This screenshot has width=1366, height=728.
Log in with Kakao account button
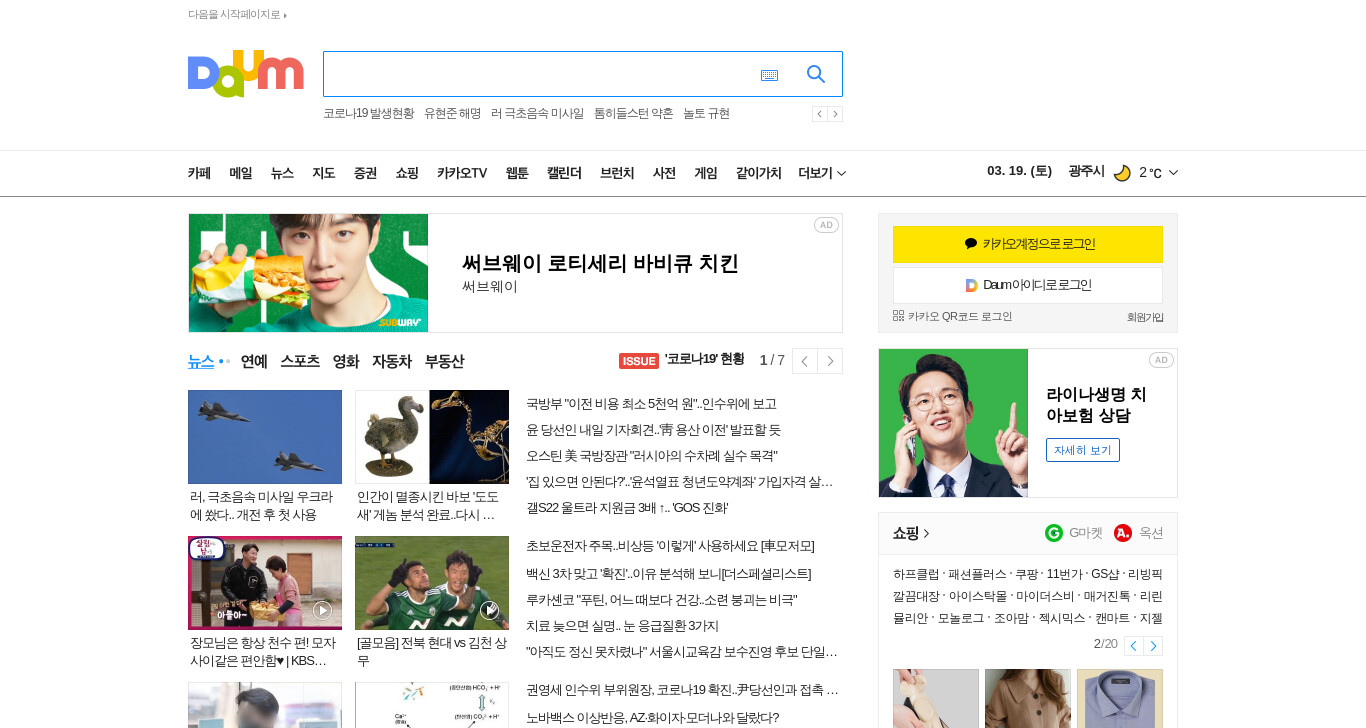pyautogui.click(x=1028, y=244)
